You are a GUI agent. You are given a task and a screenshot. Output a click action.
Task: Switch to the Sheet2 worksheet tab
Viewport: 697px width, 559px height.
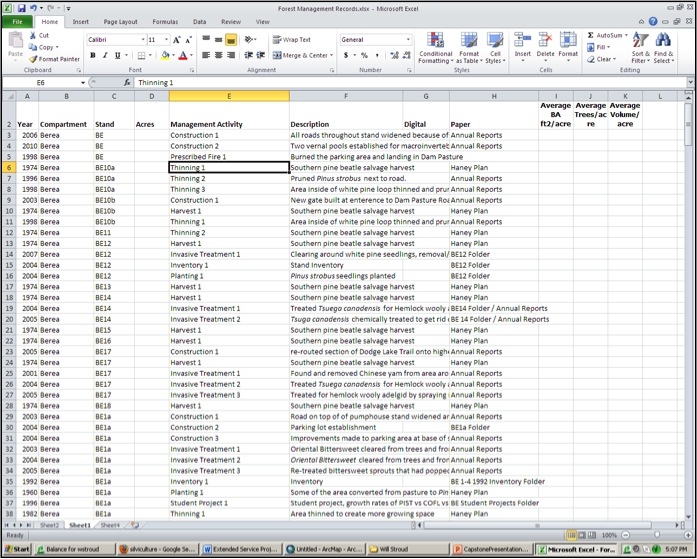pos(49,525)
